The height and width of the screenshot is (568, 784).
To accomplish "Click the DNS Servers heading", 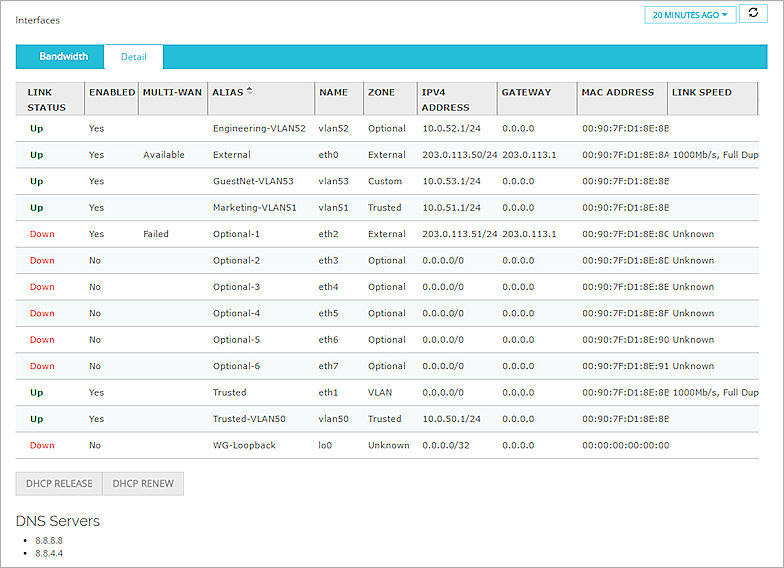I will (x=58, y=521).
